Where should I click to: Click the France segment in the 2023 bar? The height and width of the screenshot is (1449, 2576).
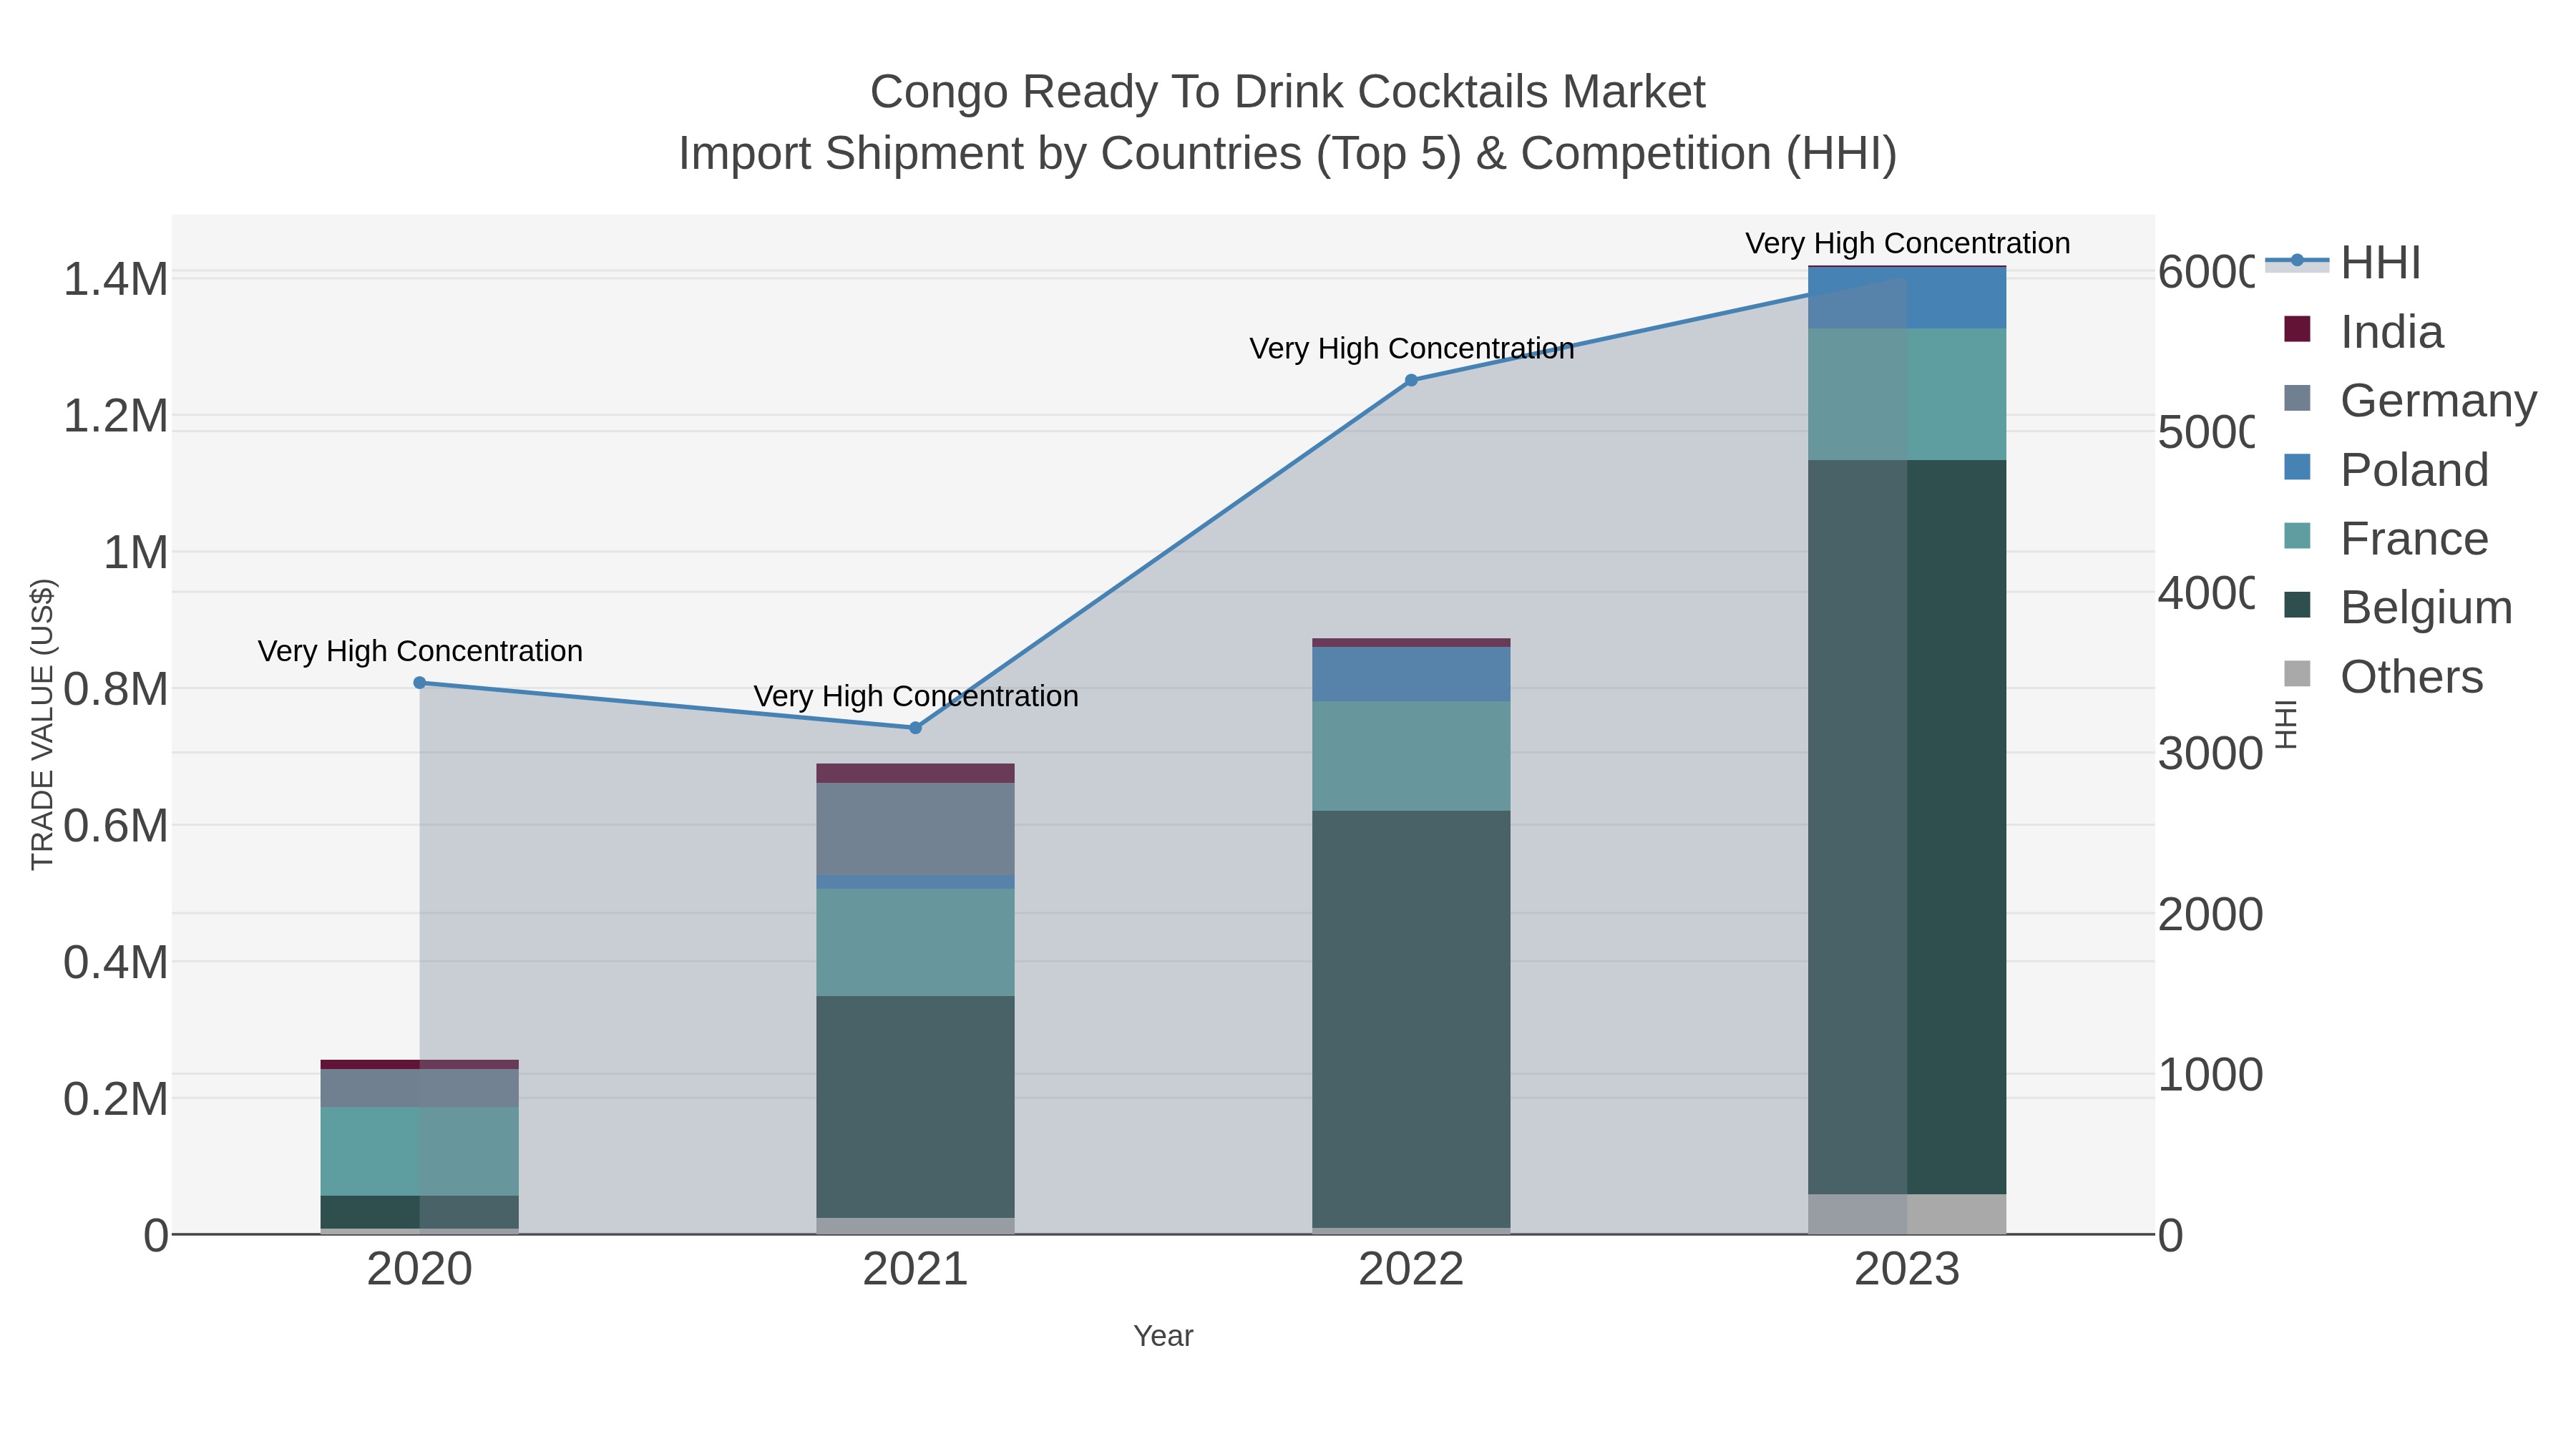(1907, 394)
